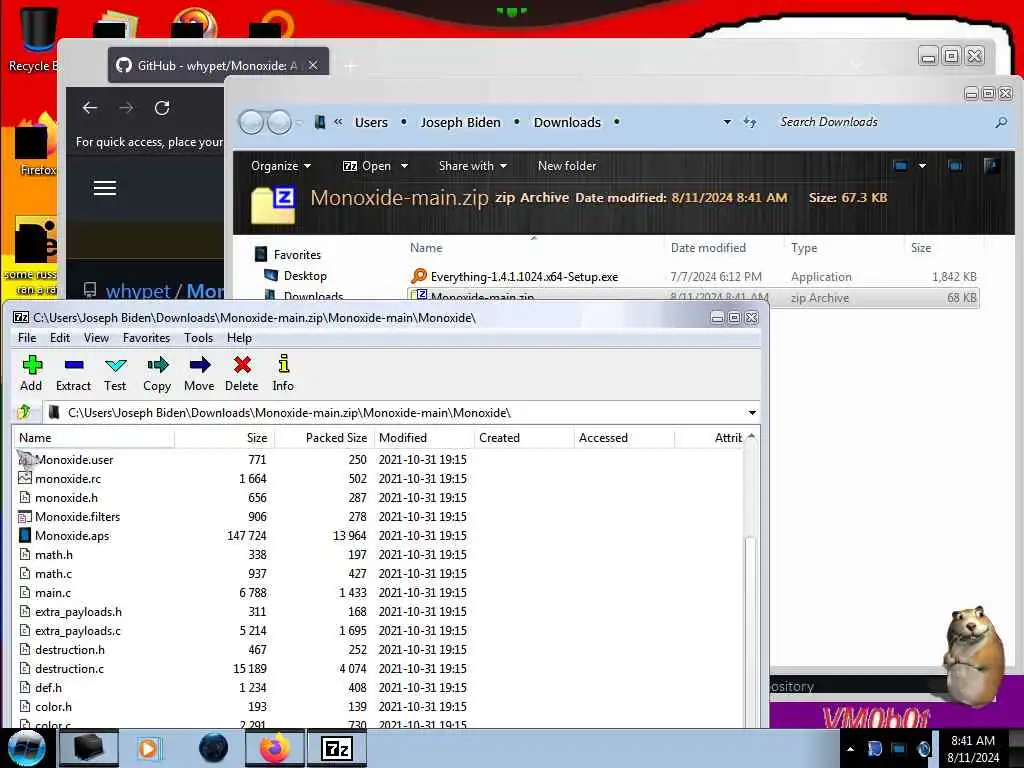Click the browser reload button
This screenshot has width=1024, height=768.
(x=162, y=108)
